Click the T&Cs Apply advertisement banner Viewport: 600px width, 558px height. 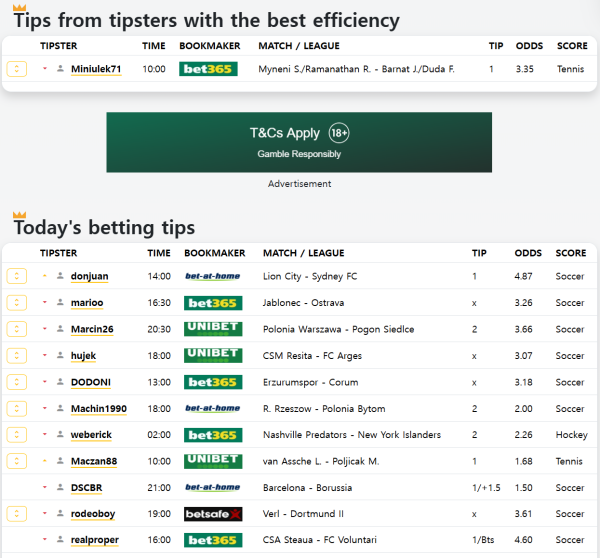(299, 142)
